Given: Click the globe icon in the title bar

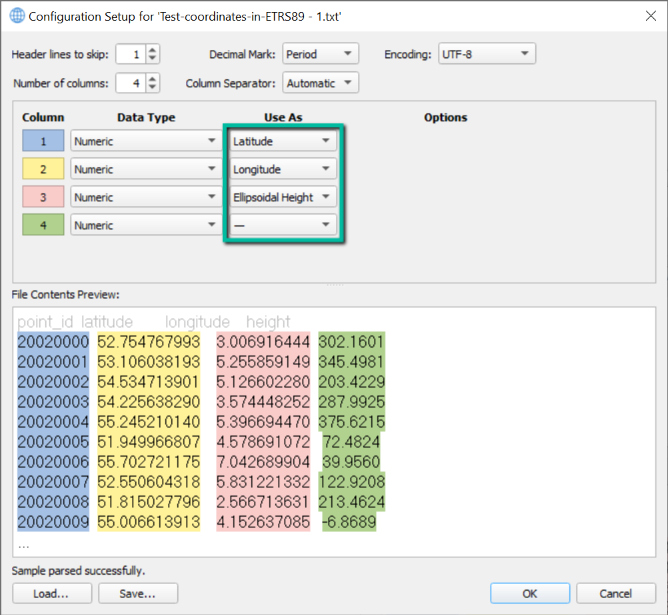Looking at the screenshot, I should pos(17,17).
